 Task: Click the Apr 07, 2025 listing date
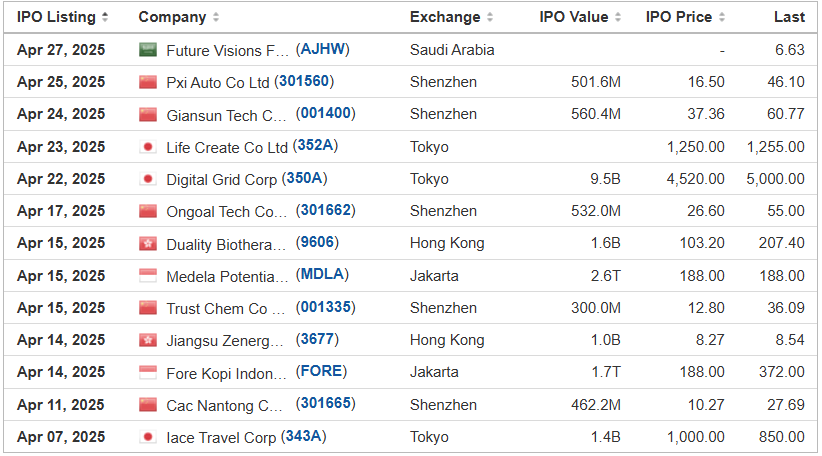[61, 437]
